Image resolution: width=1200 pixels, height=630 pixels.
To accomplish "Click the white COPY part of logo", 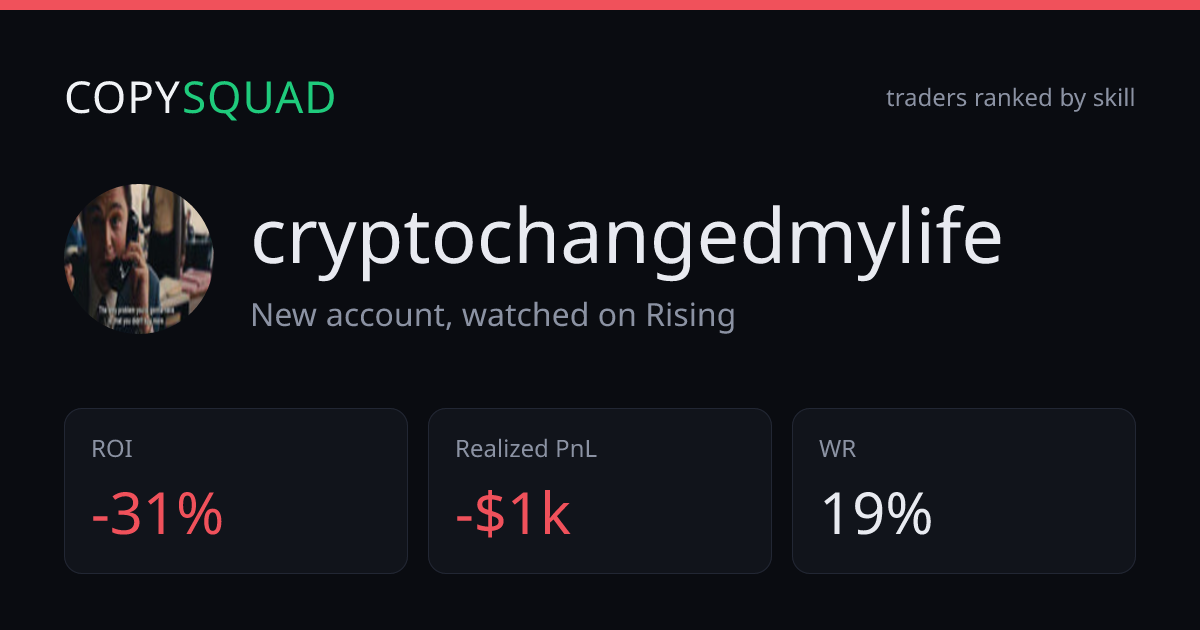I will 124,98.
